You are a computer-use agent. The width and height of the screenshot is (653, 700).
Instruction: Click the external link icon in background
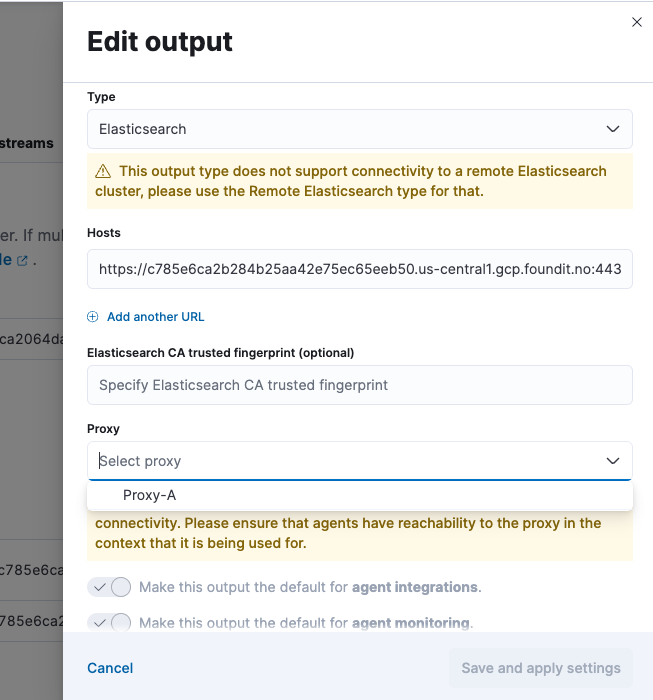pyautogui.click(x=22, y=260)
